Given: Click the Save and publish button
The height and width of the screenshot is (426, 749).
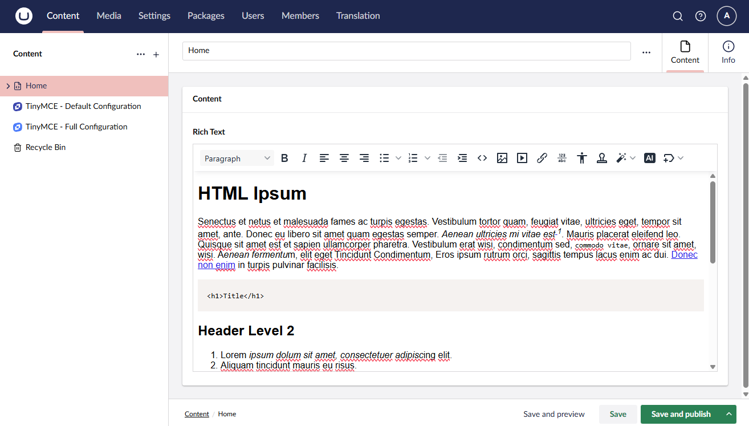Looking at the screenshot, I should pyautogui.click(x=681, y=414).
